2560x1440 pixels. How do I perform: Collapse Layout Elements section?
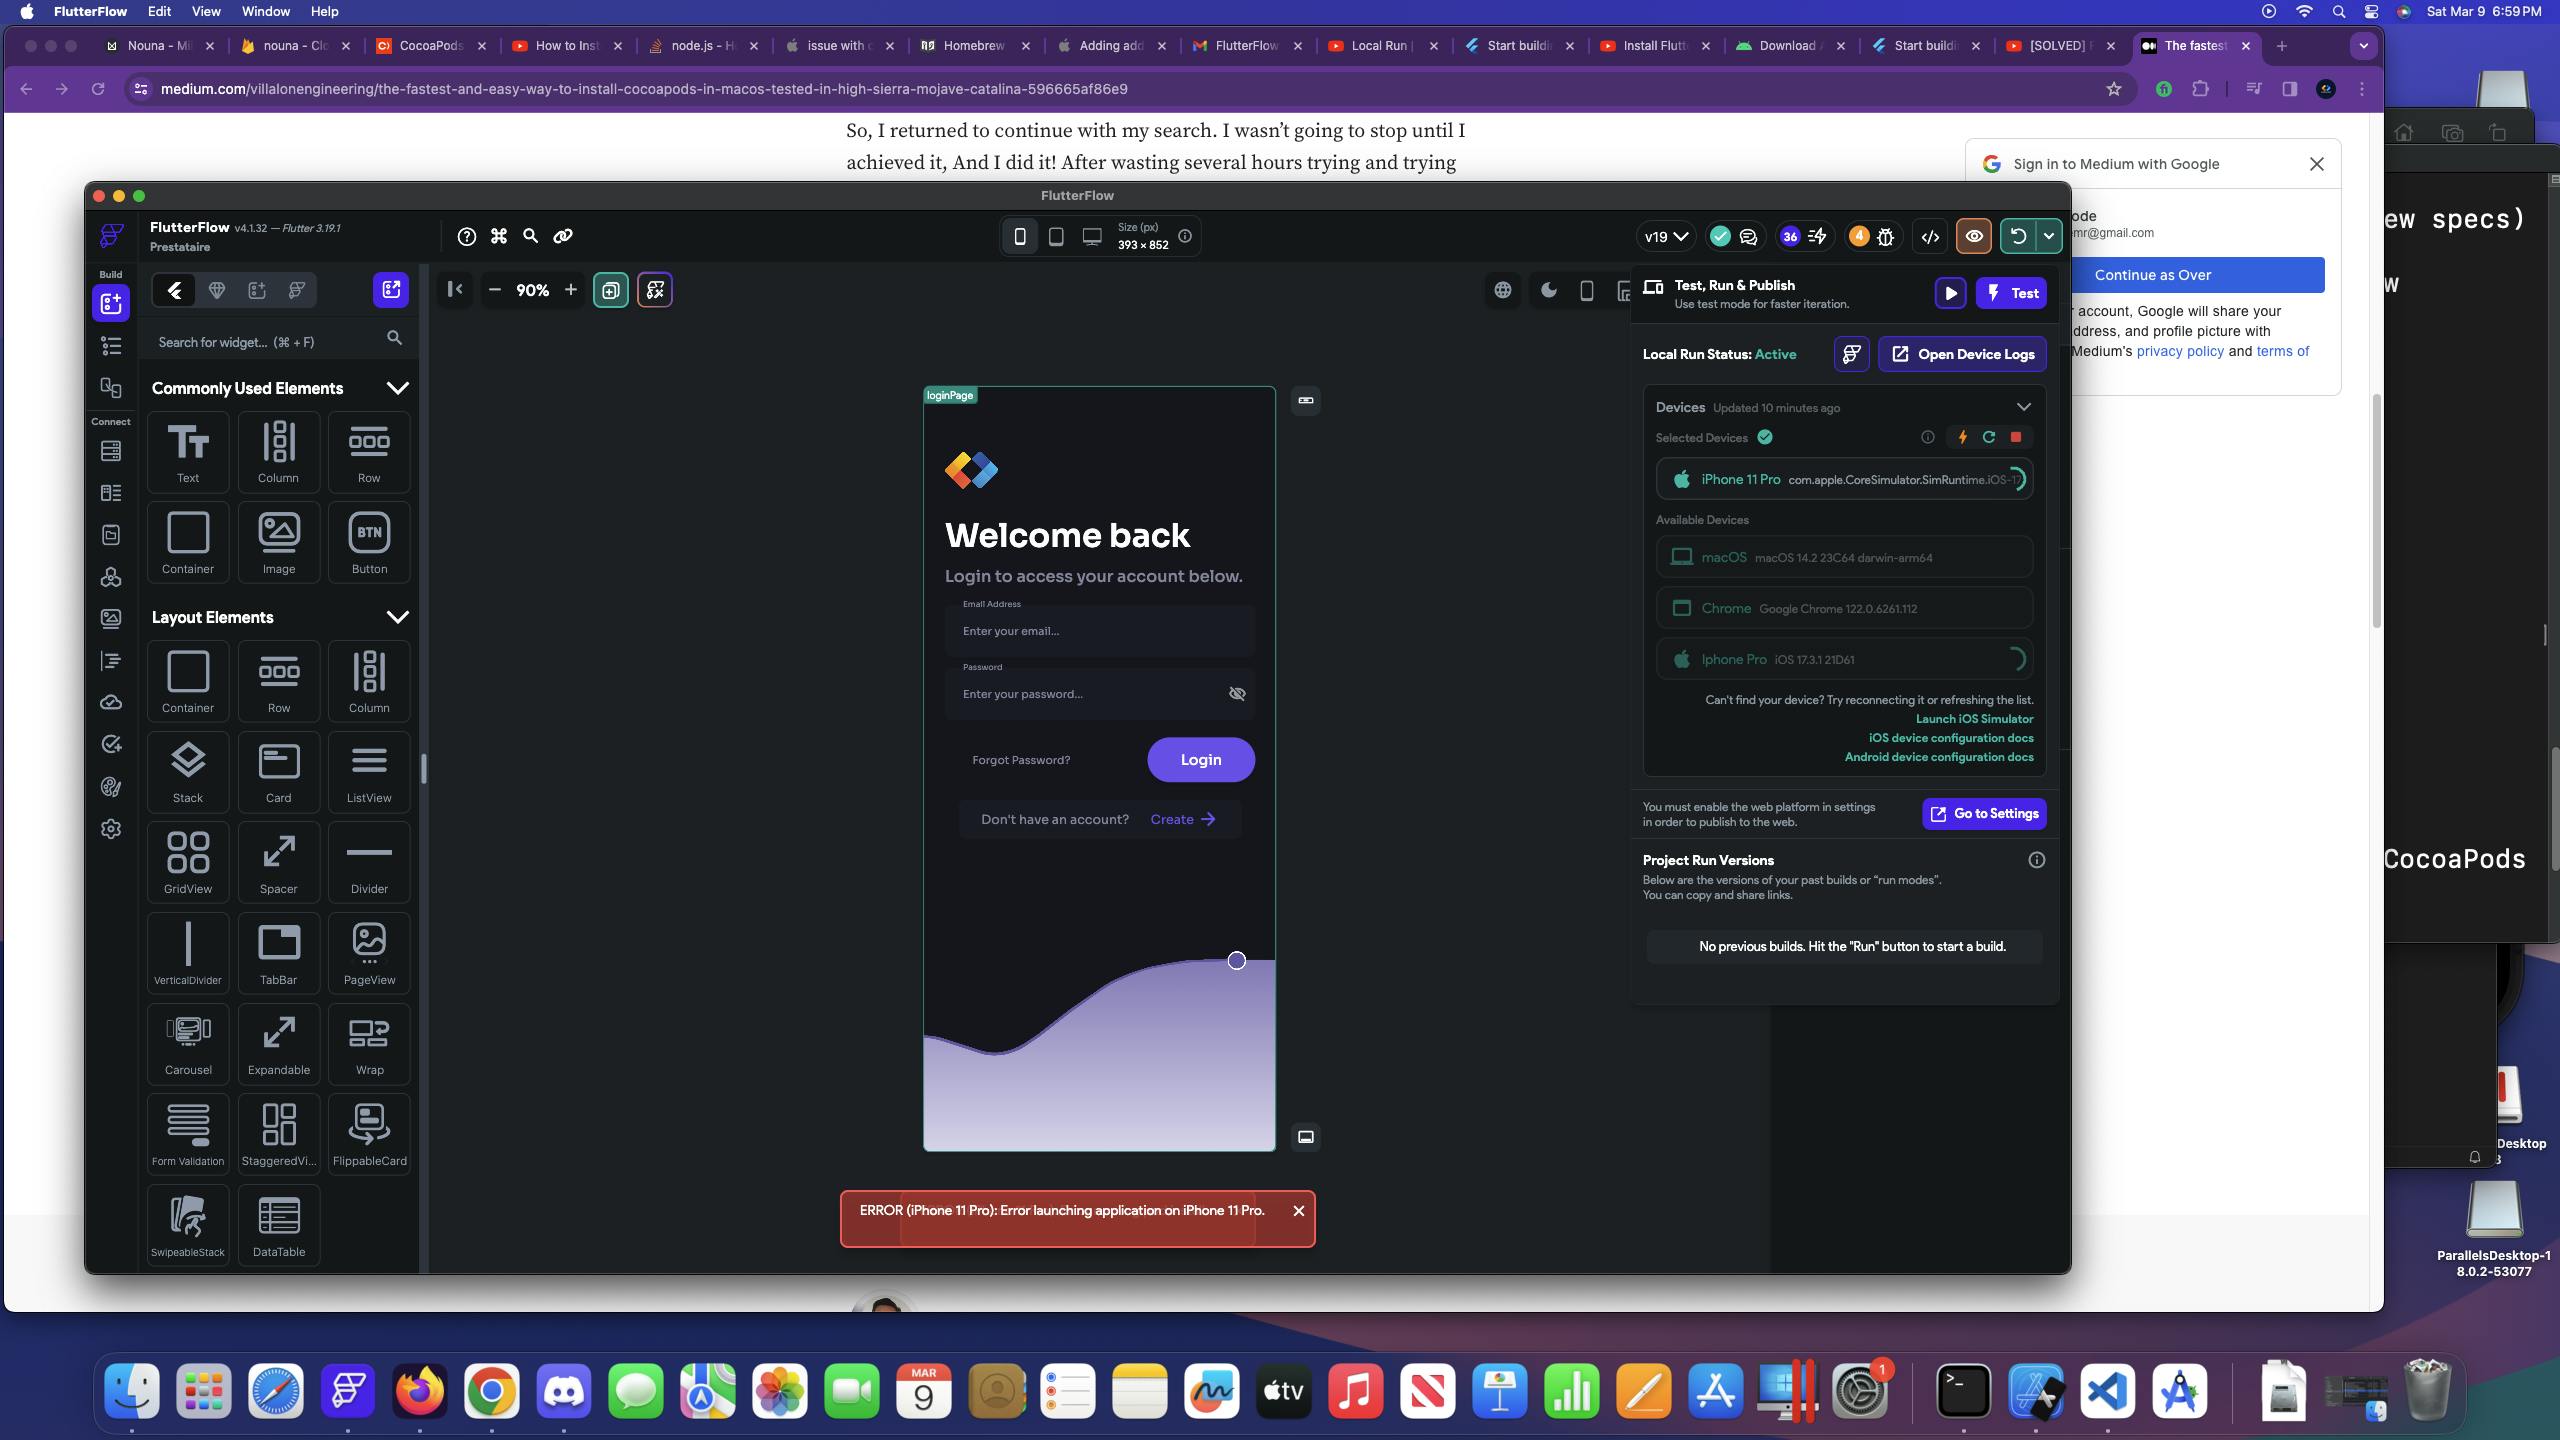pos(397,617)
